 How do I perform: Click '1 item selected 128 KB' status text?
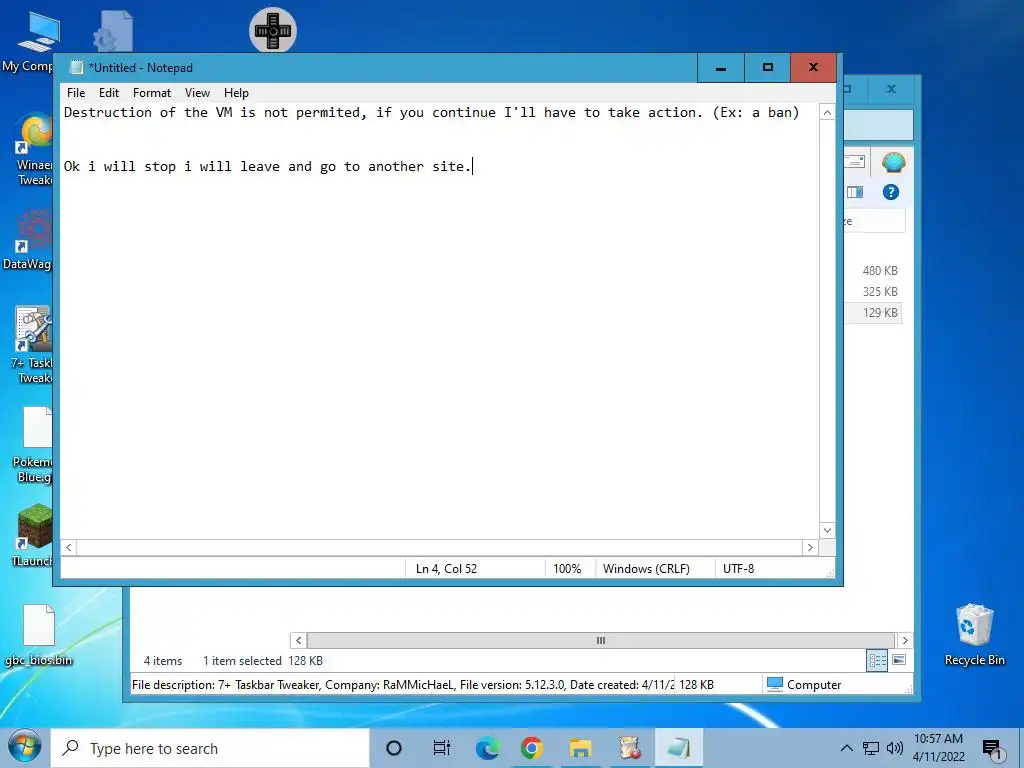tap(263, 661)
